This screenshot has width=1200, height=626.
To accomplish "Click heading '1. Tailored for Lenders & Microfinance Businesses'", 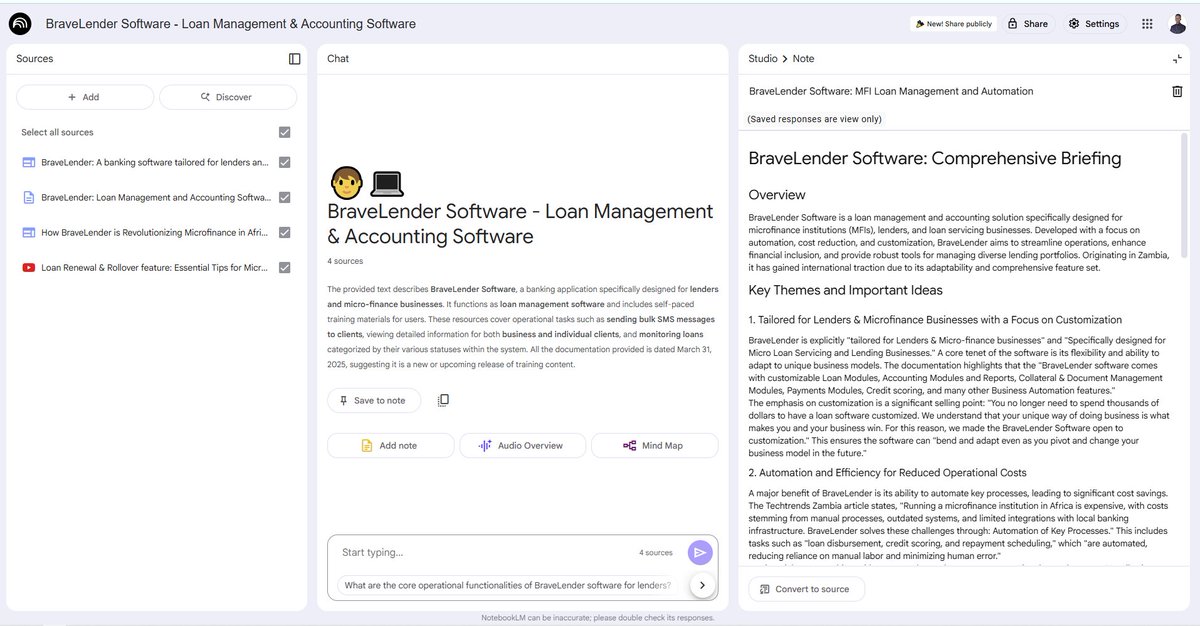I will click(935, 320).
